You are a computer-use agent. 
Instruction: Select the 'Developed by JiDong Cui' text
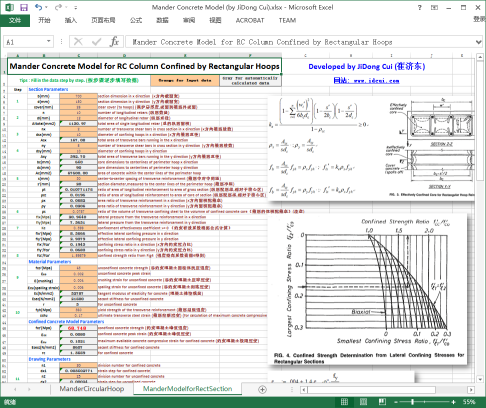coord(367,66)
